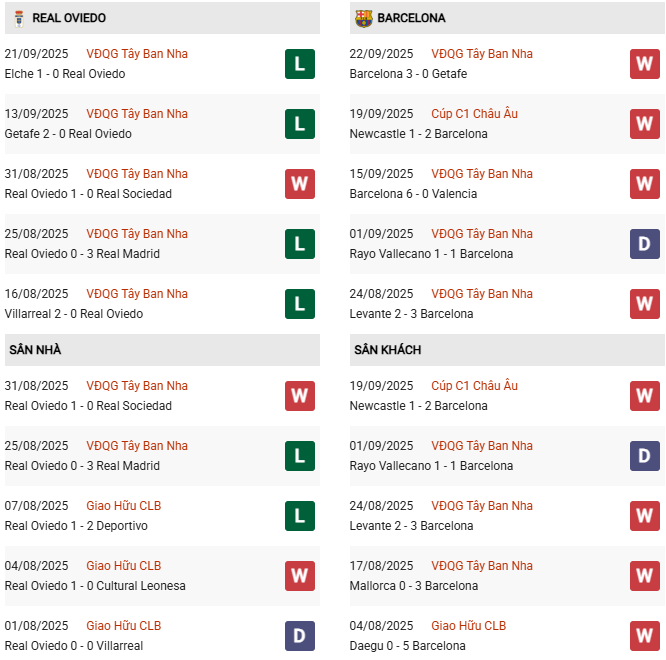This screenshot has height=660, width=666.
Task: Click the Barcelona club crest icon
Action: pyautogui.click(x=363, y=18)
